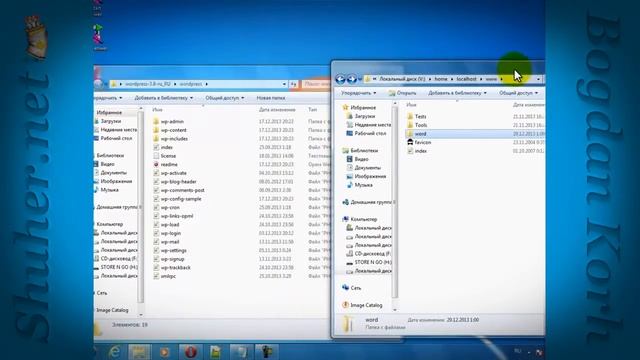Select the word folder icon in details pane

(x=348, y=324)
